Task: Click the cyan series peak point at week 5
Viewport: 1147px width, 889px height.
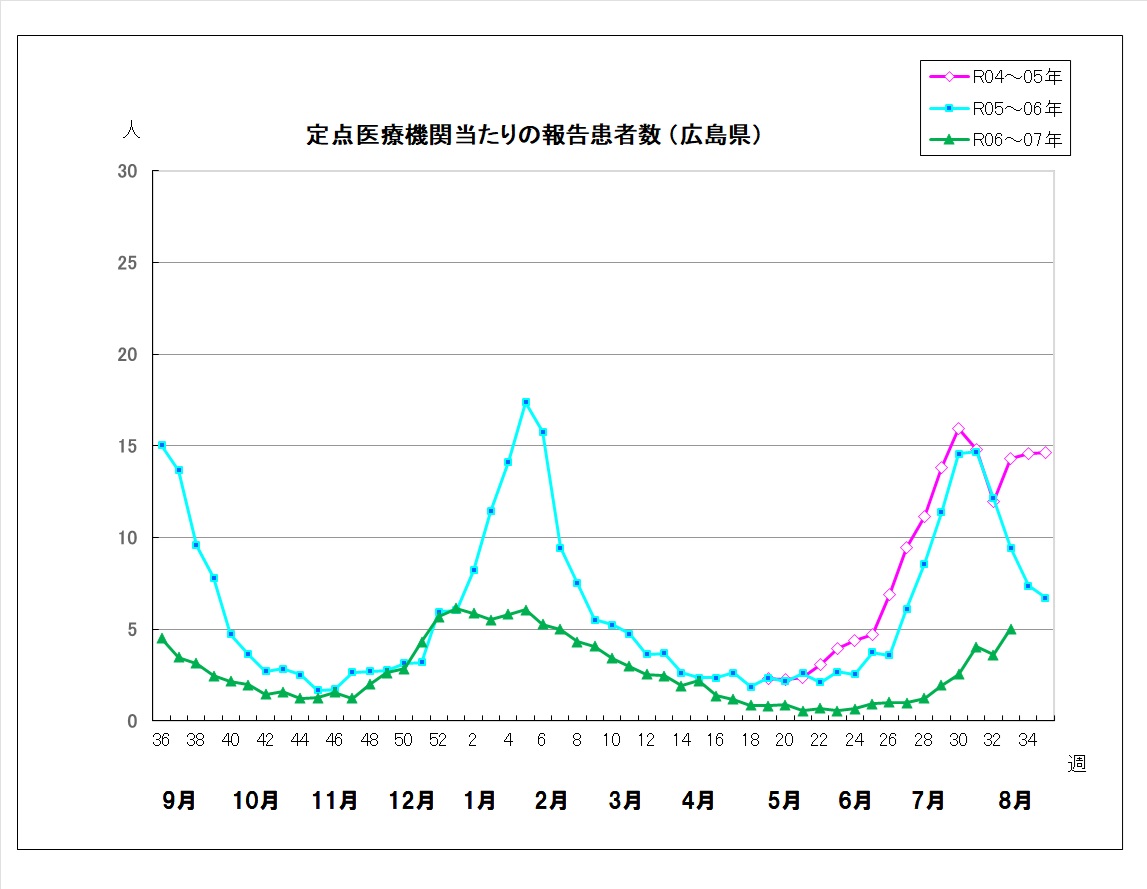Action: [x=525, y=402]
